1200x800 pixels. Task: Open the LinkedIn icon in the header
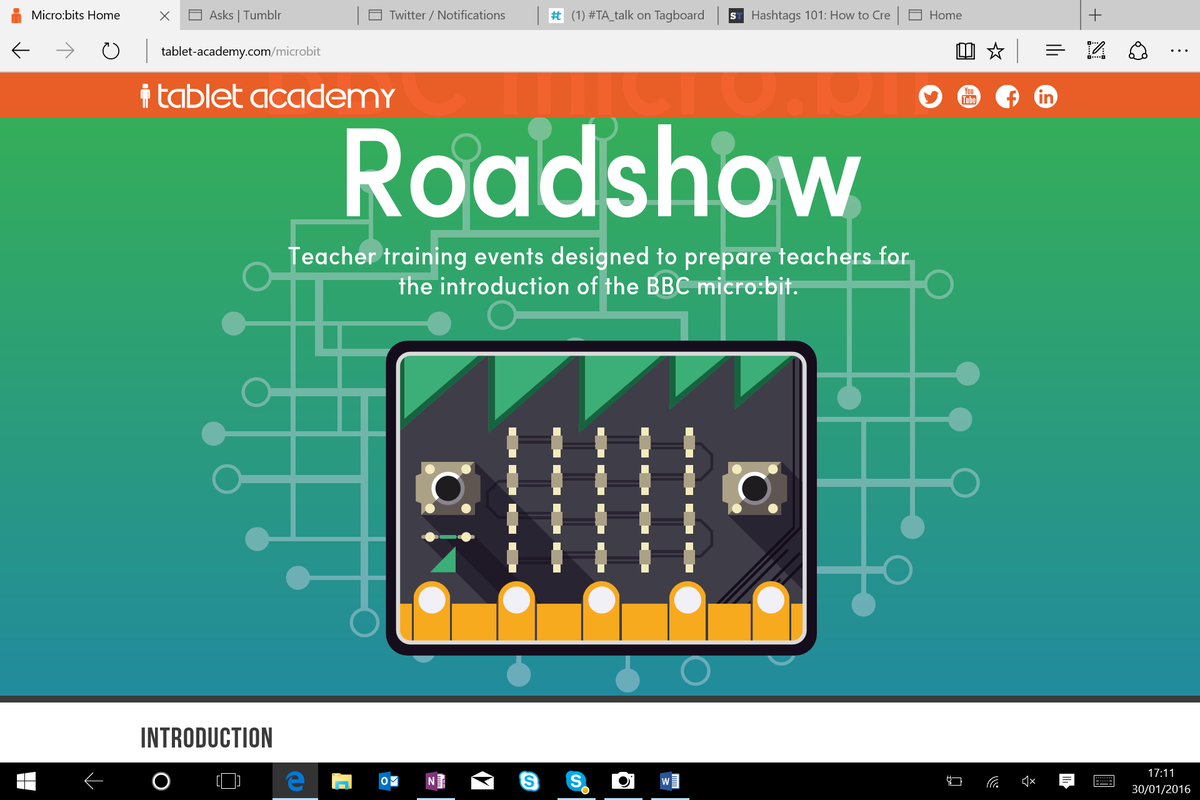coord(1046,96)
